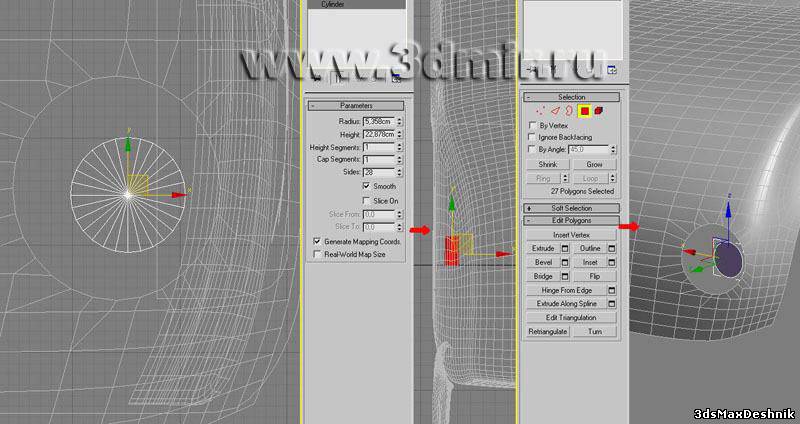Click Configure Modifier Sets icon in Cylinder panel
Viewport: 800px width, 424px height.
pyautogui.click(x=396, y=79)
